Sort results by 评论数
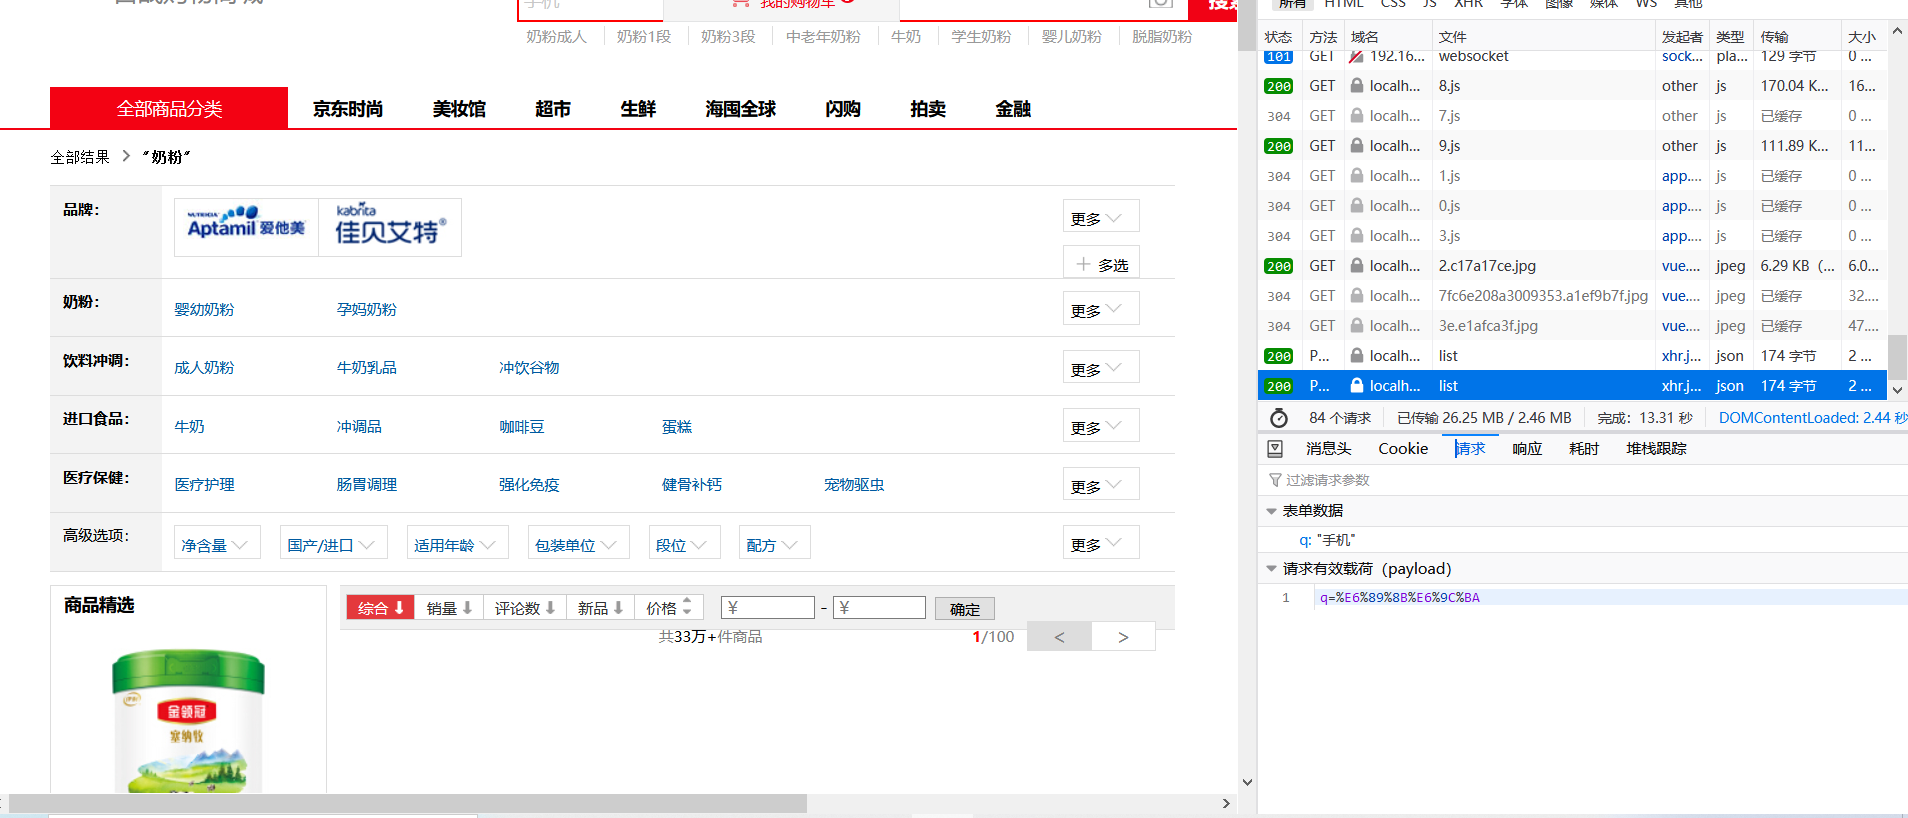Viewport: 1908px width, 818px height. coord(524,608)
